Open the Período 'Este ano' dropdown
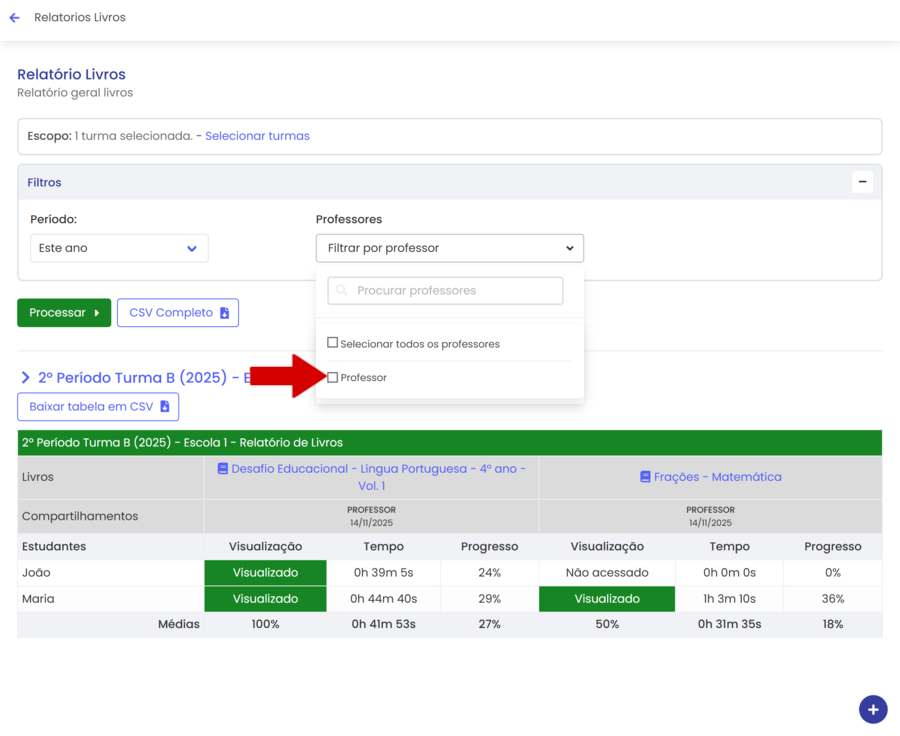The width and height of the screenshot is (900, 736). point(119,248)
